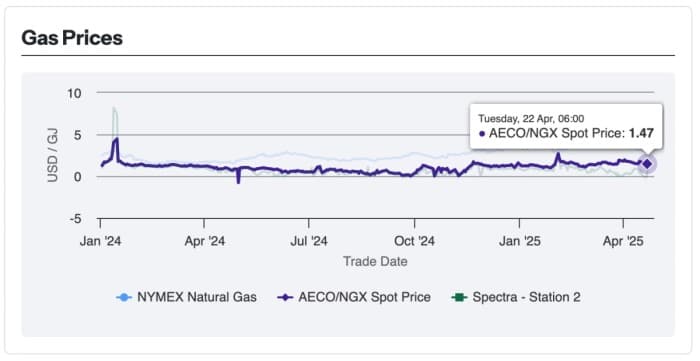700x361 pixels.
Task: Click the -5 value on the y-axis
Action: (x=75, y=219)
